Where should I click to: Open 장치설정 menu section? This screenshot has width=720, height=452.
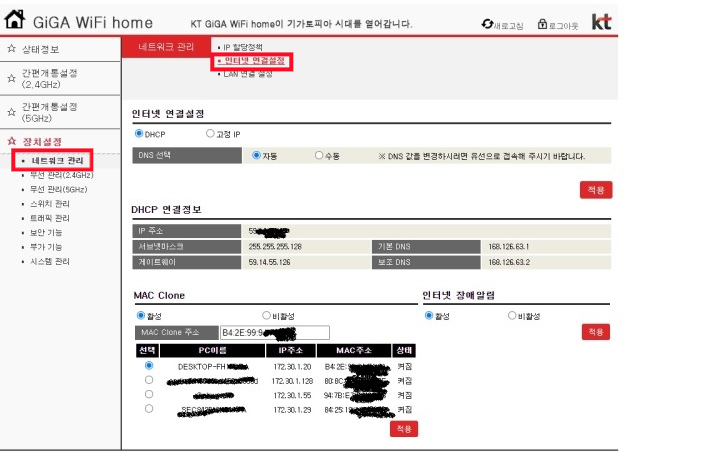pyautogui.click(x=42, y=141)
